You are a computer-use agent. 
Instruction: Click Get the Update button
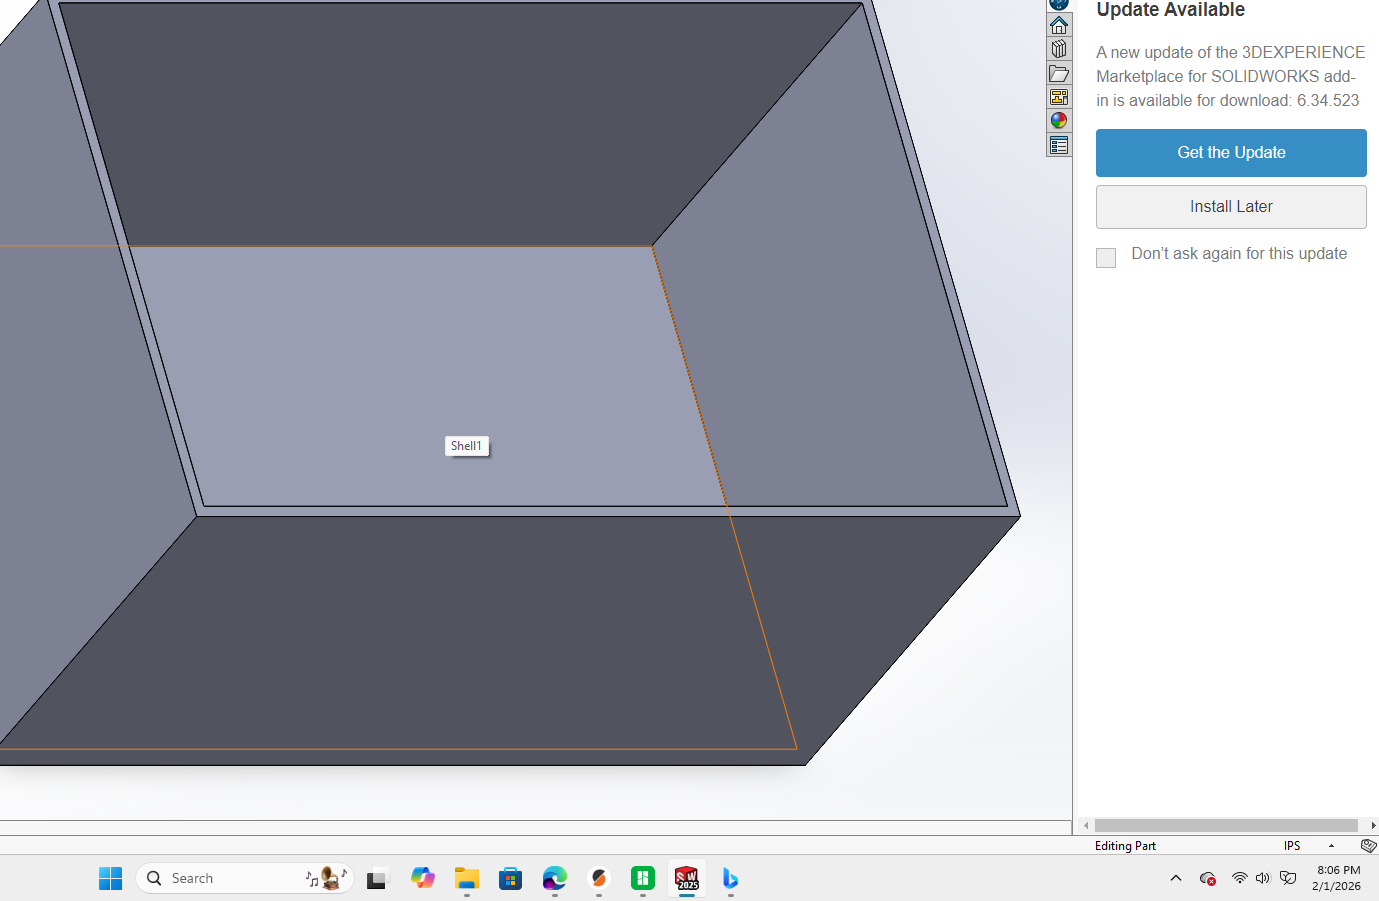(1231, 153)
